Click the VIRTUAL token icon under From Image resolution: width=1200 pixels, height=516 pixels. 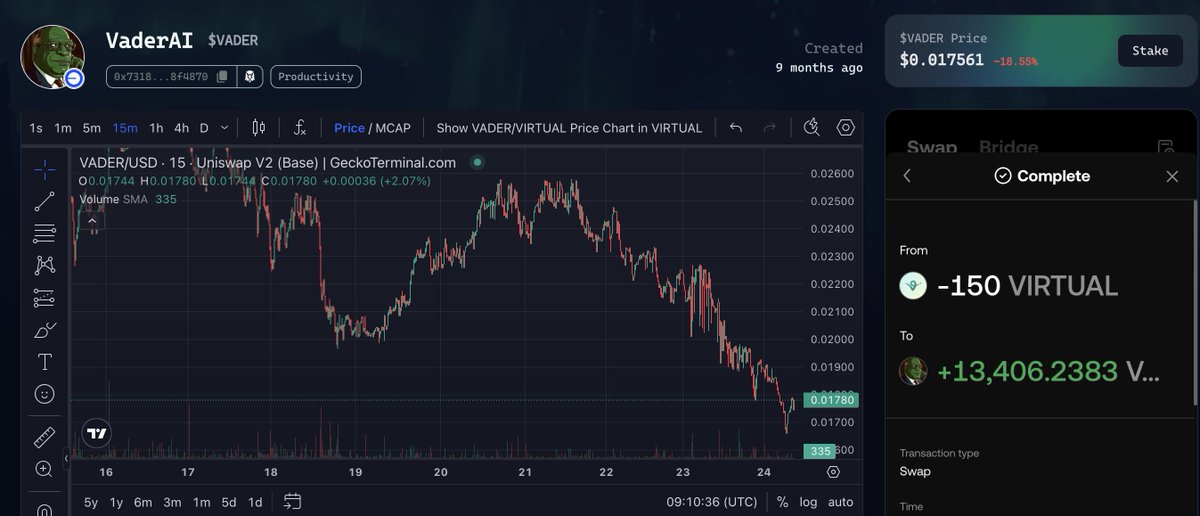(913, 286)
